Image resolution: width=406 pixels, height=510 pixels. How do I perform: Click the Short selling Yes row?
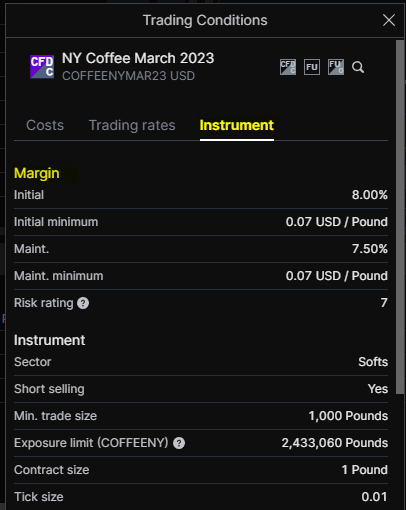[x=201, y=389]
